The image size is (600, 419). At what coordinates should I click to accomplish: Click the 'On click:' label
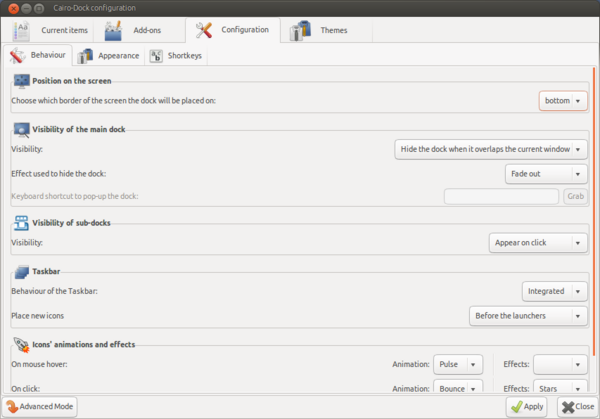click(25, 388)
